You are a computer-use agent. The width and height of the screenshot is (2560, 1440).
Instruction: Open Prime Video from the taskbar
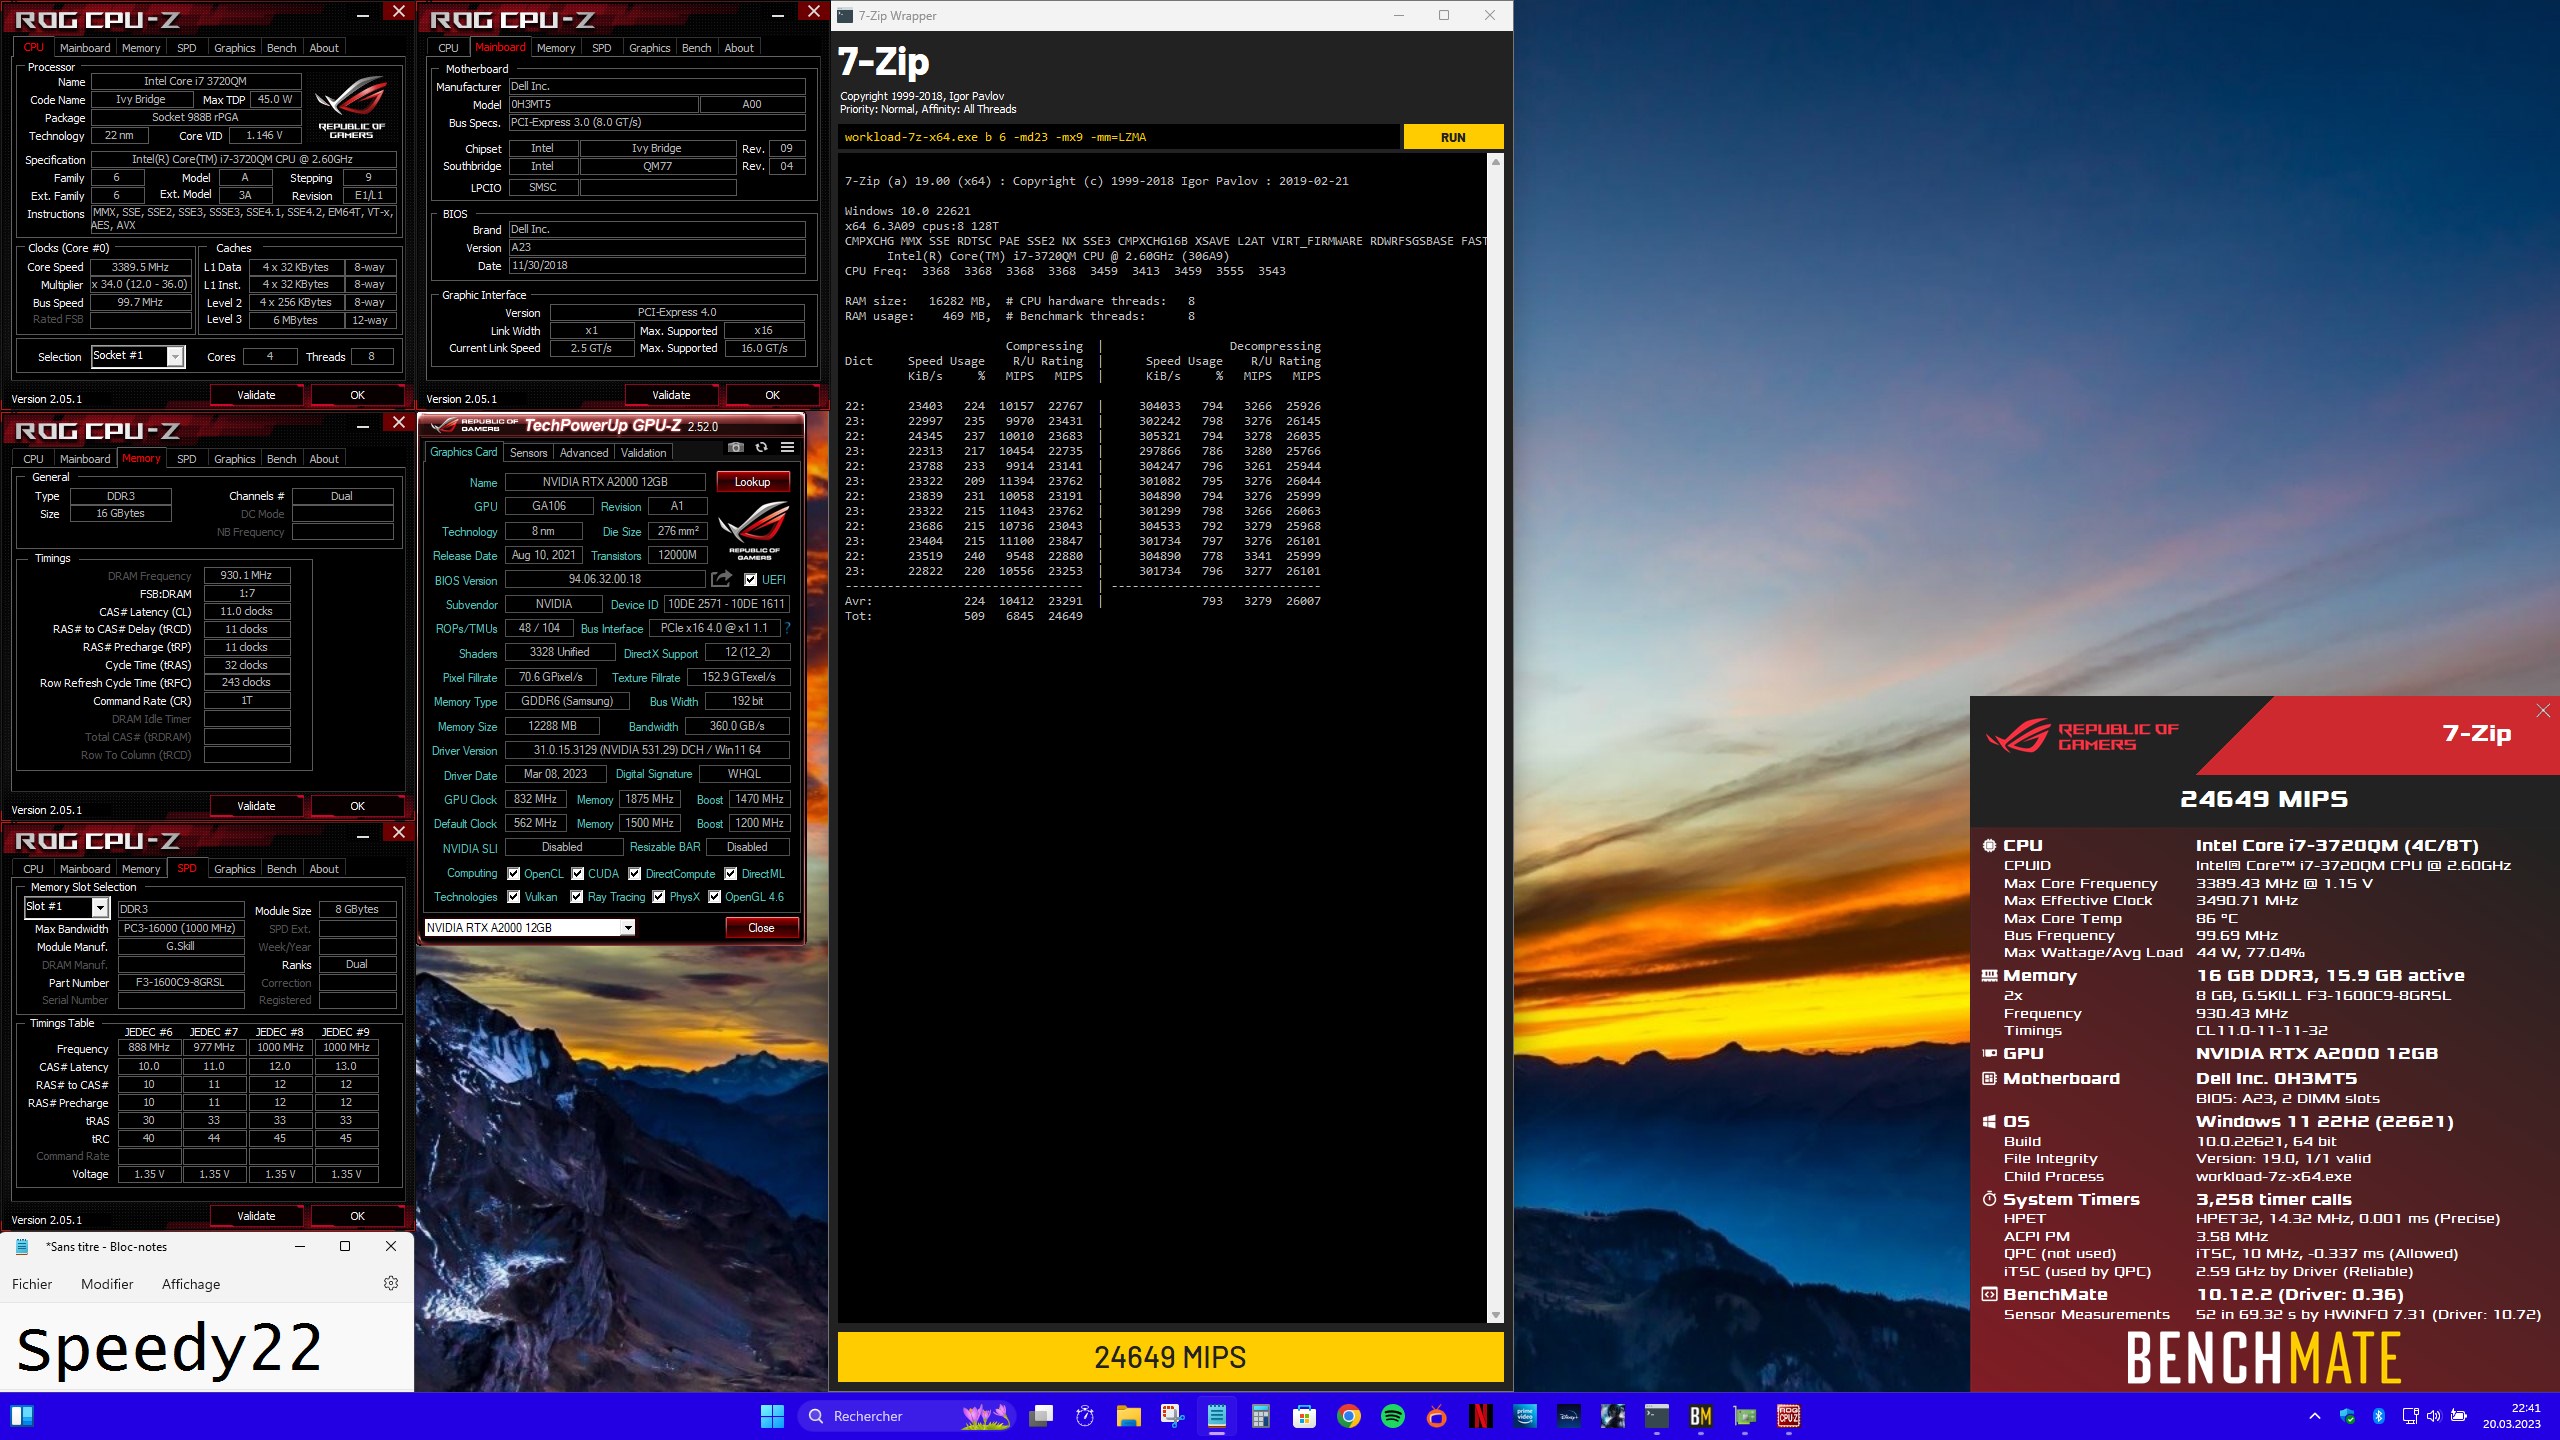tap(1524, 1416)
